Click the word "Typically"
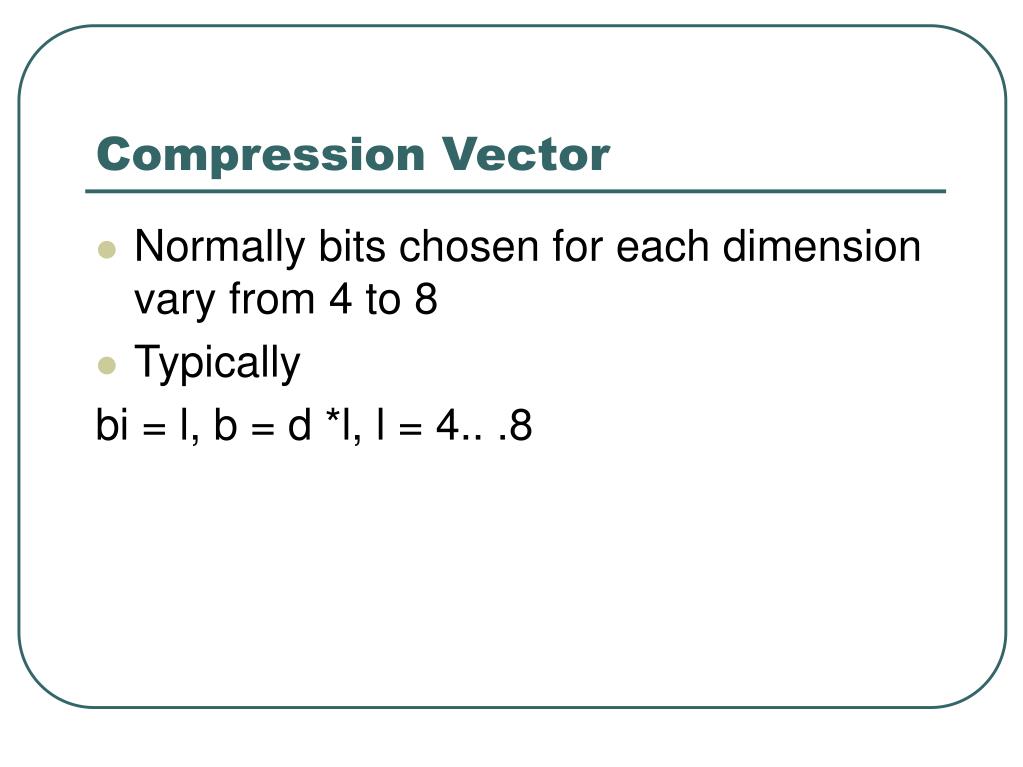Screen dimensions: 1023x767 pyautogui.click(x=217, y=364)
